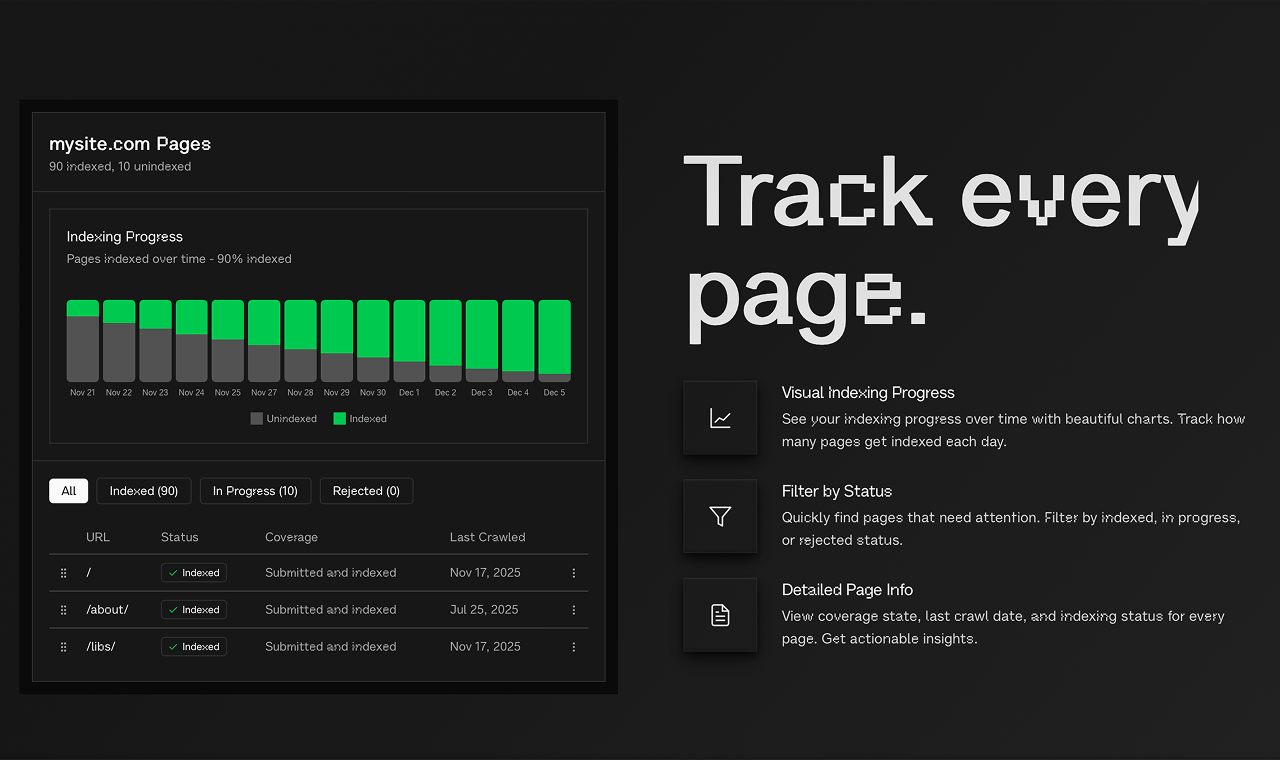Screen dimensions: 1280x760
Task: Click the green Indexed legend color swatch
Action: pos(341,418)
